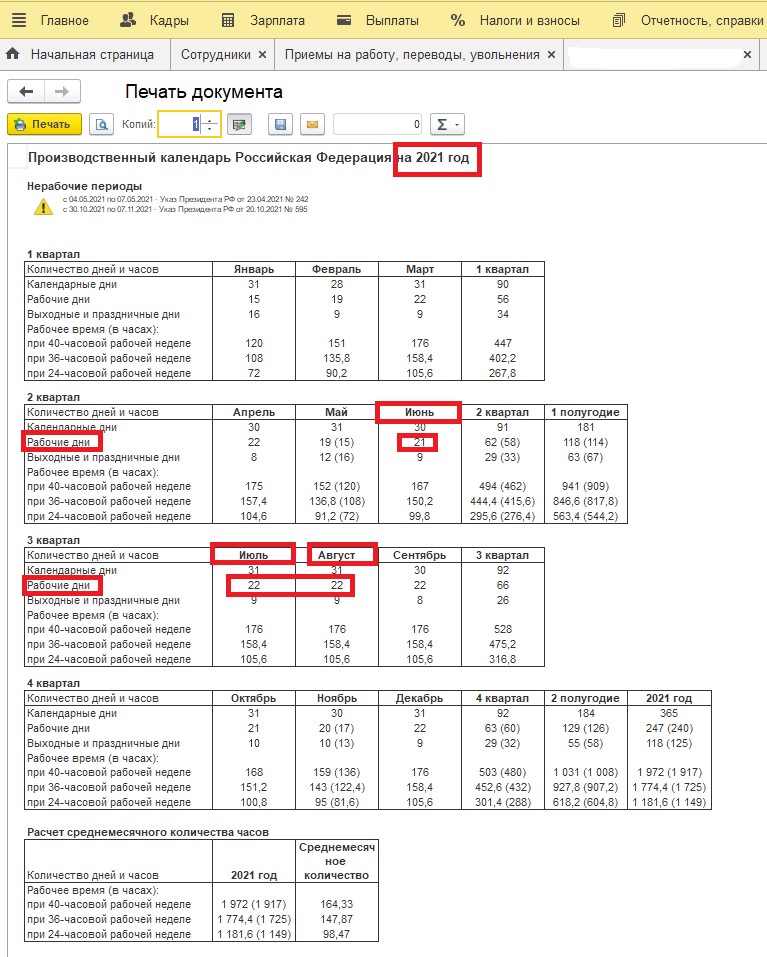
Task: Click the Сентябрь column header
Action: tap(420, 555)
